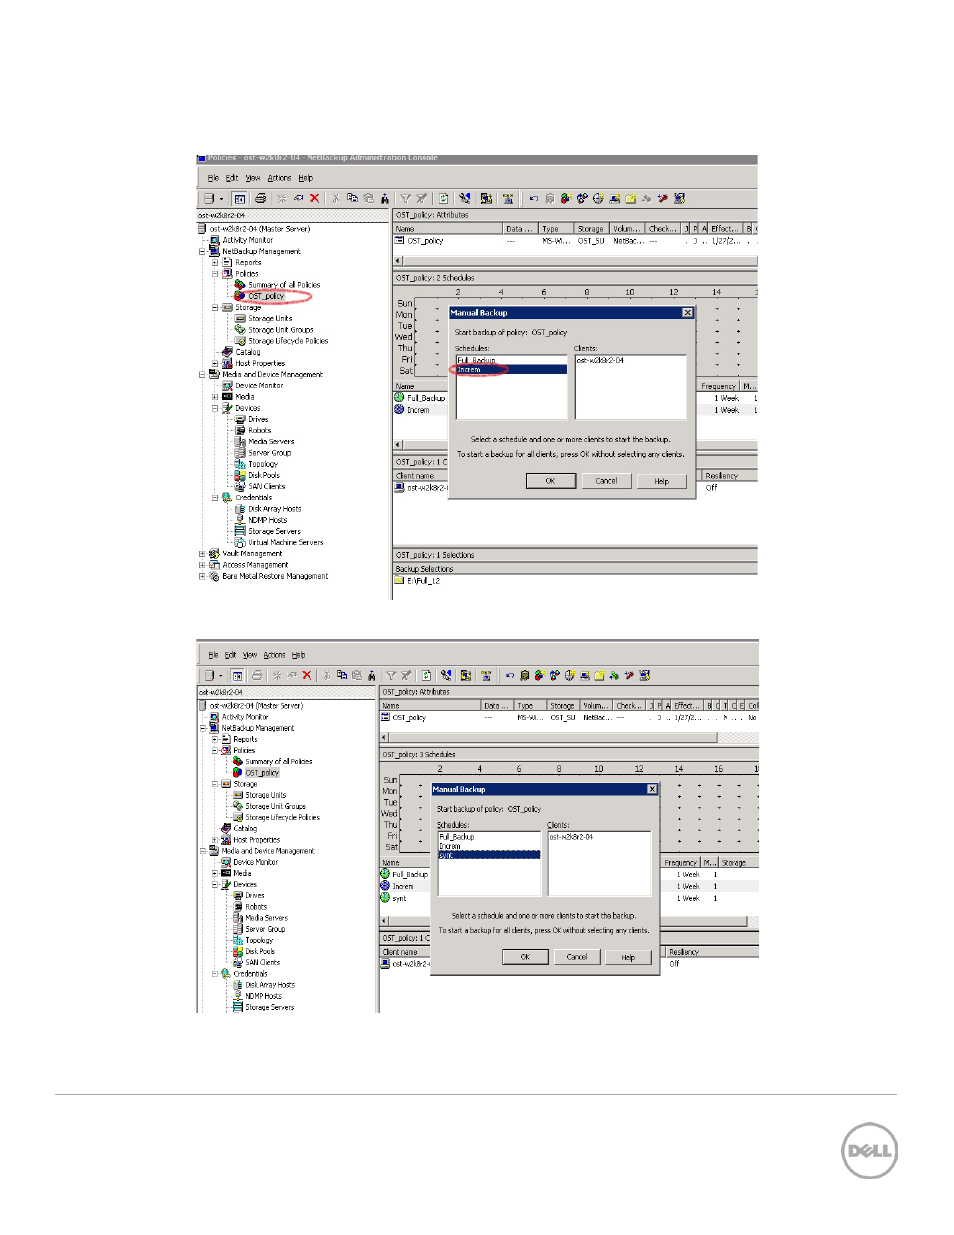
Task: Click OK in upper Manual Backup dialog
Action: click(x=551, y=481)
